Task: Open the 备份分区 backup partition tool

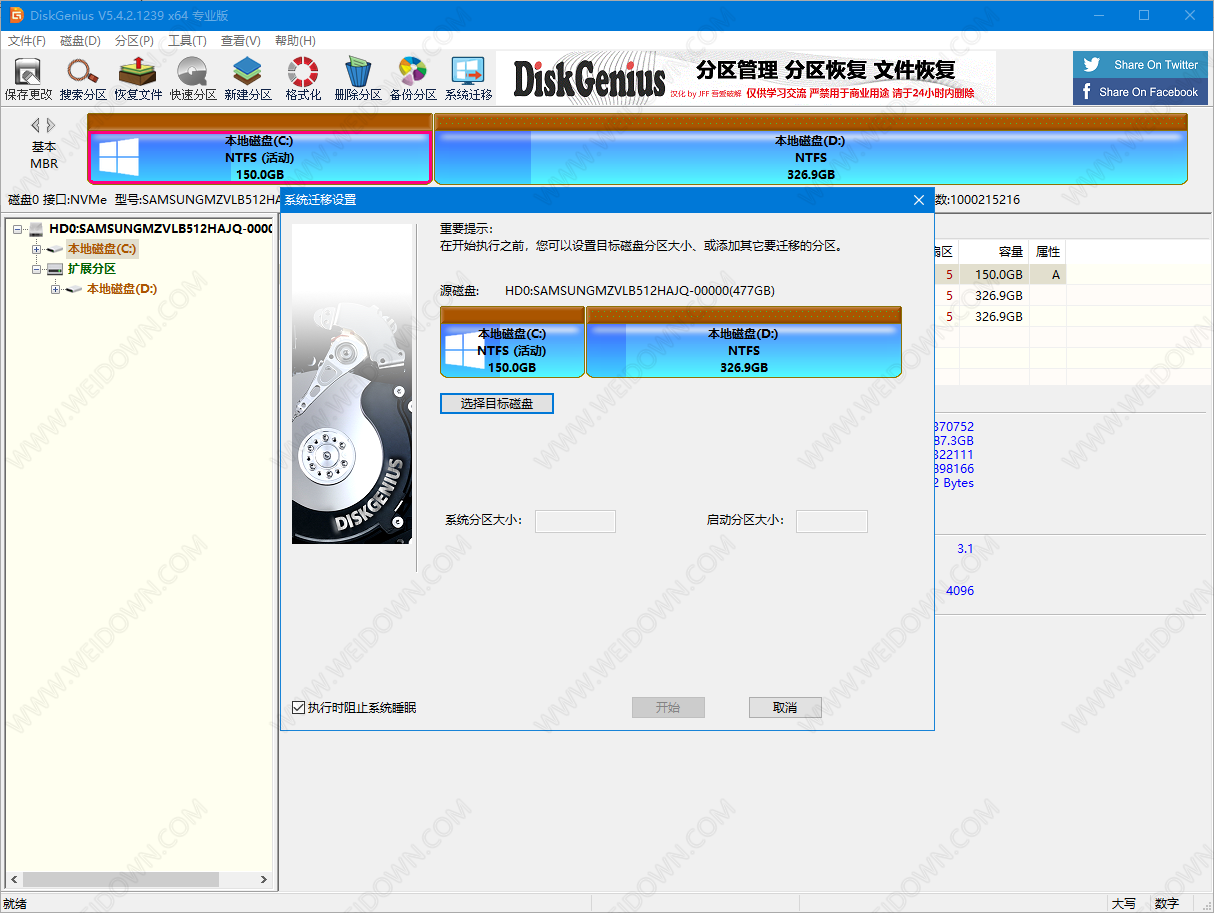Action: point(413,79)
